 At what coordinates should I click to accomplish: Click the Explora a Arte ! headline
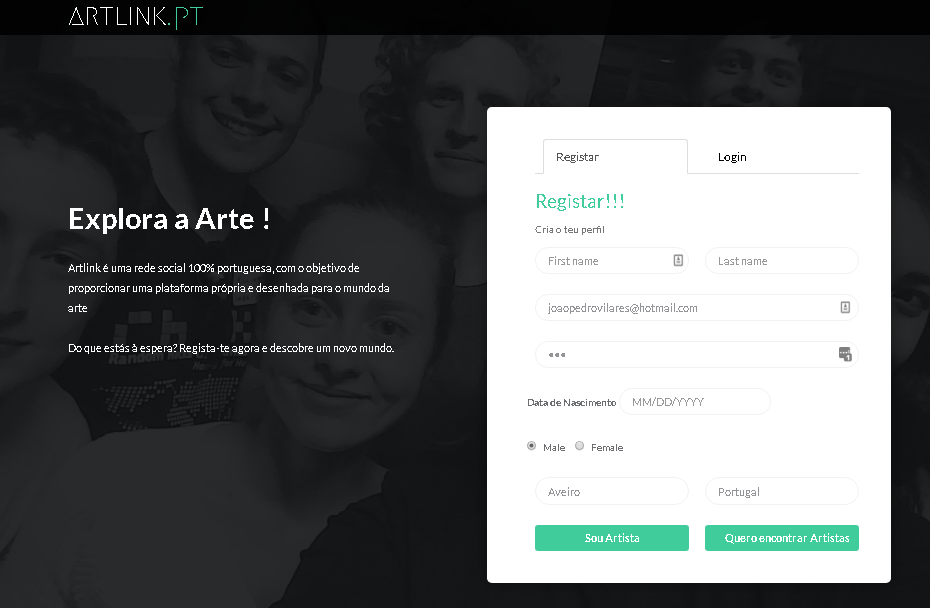(169, 219)
